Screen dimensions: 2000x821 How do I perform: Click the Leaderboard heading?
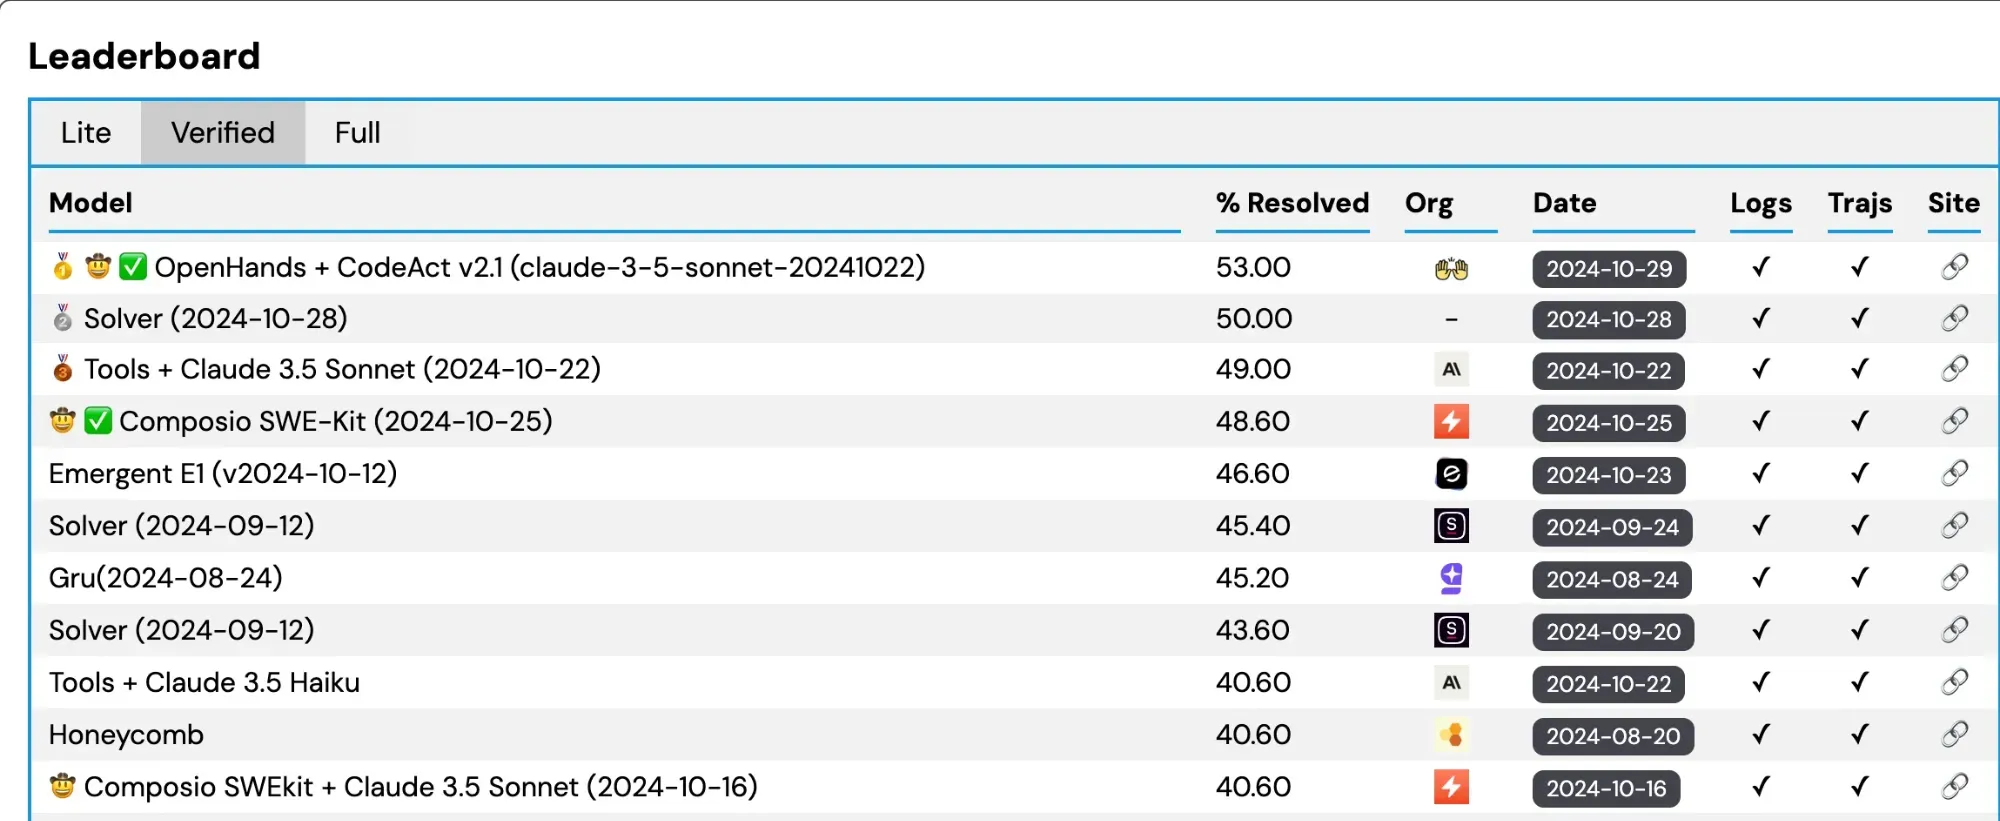point(144,56)
